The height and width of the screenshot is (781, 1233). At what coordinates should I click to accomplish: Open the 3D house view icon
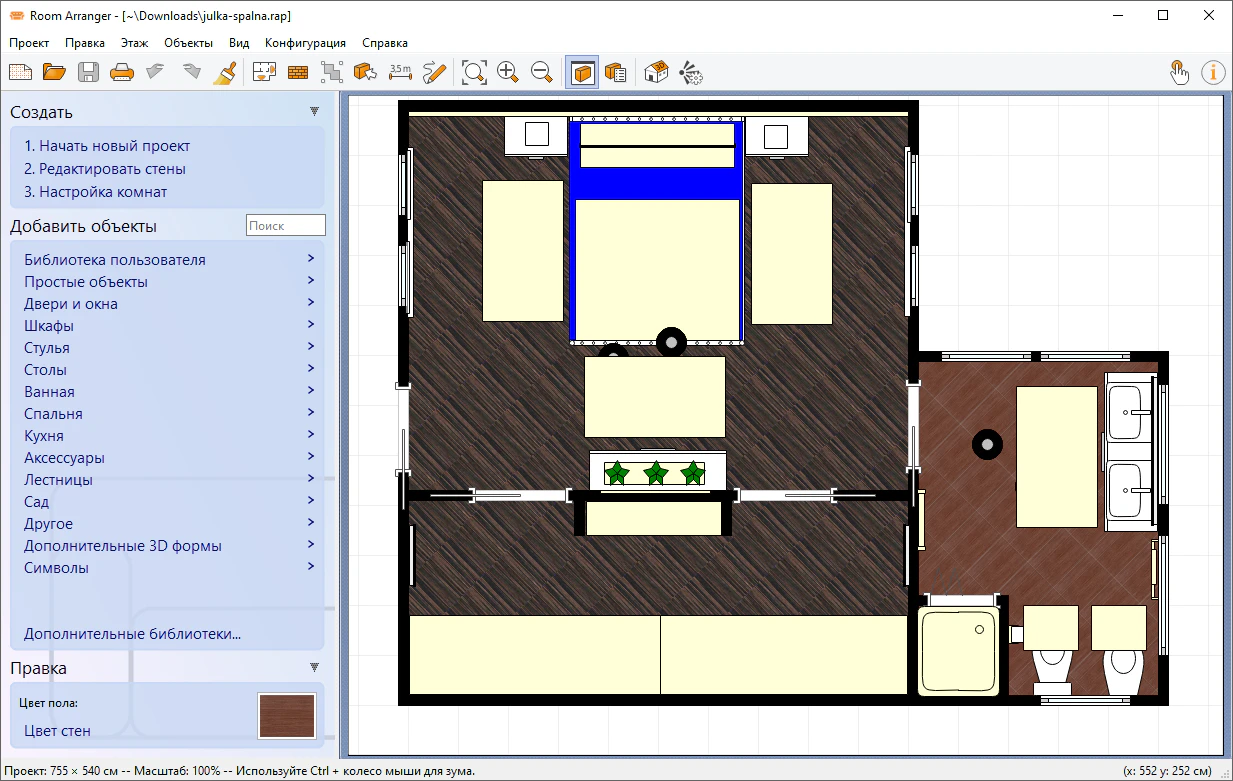tap(656, 72)
